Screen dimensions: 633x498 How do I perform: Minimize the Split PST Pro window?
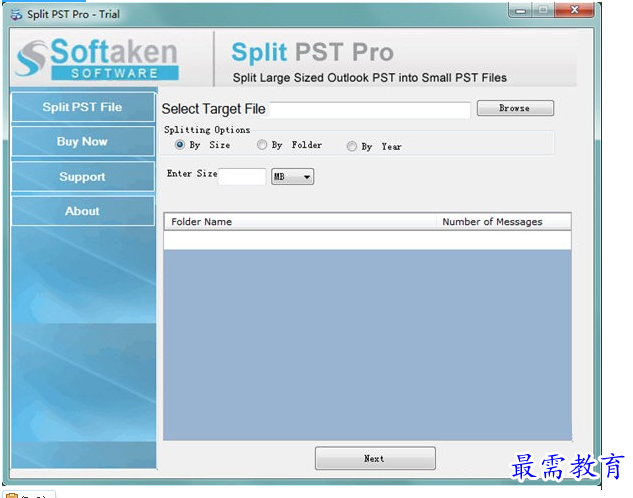[x=520, y=10]
